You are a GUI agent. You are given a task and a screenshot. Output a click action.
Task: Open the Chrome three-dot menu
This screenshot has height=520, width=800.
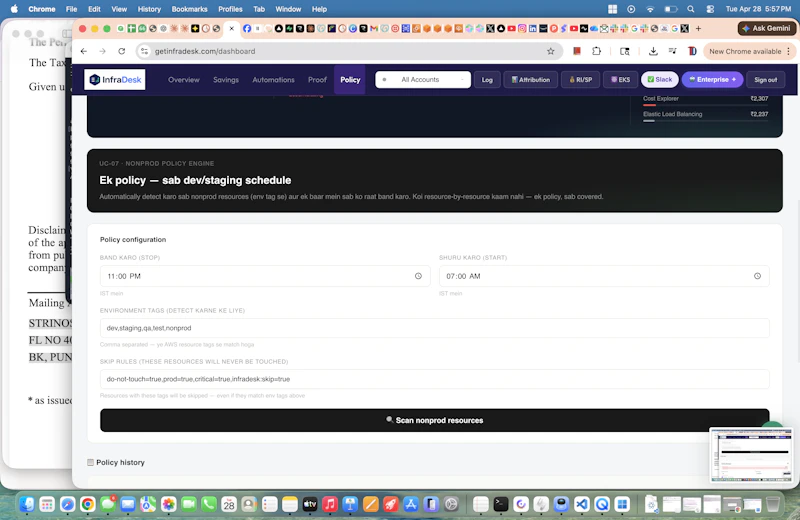click(x=788, y=51)
